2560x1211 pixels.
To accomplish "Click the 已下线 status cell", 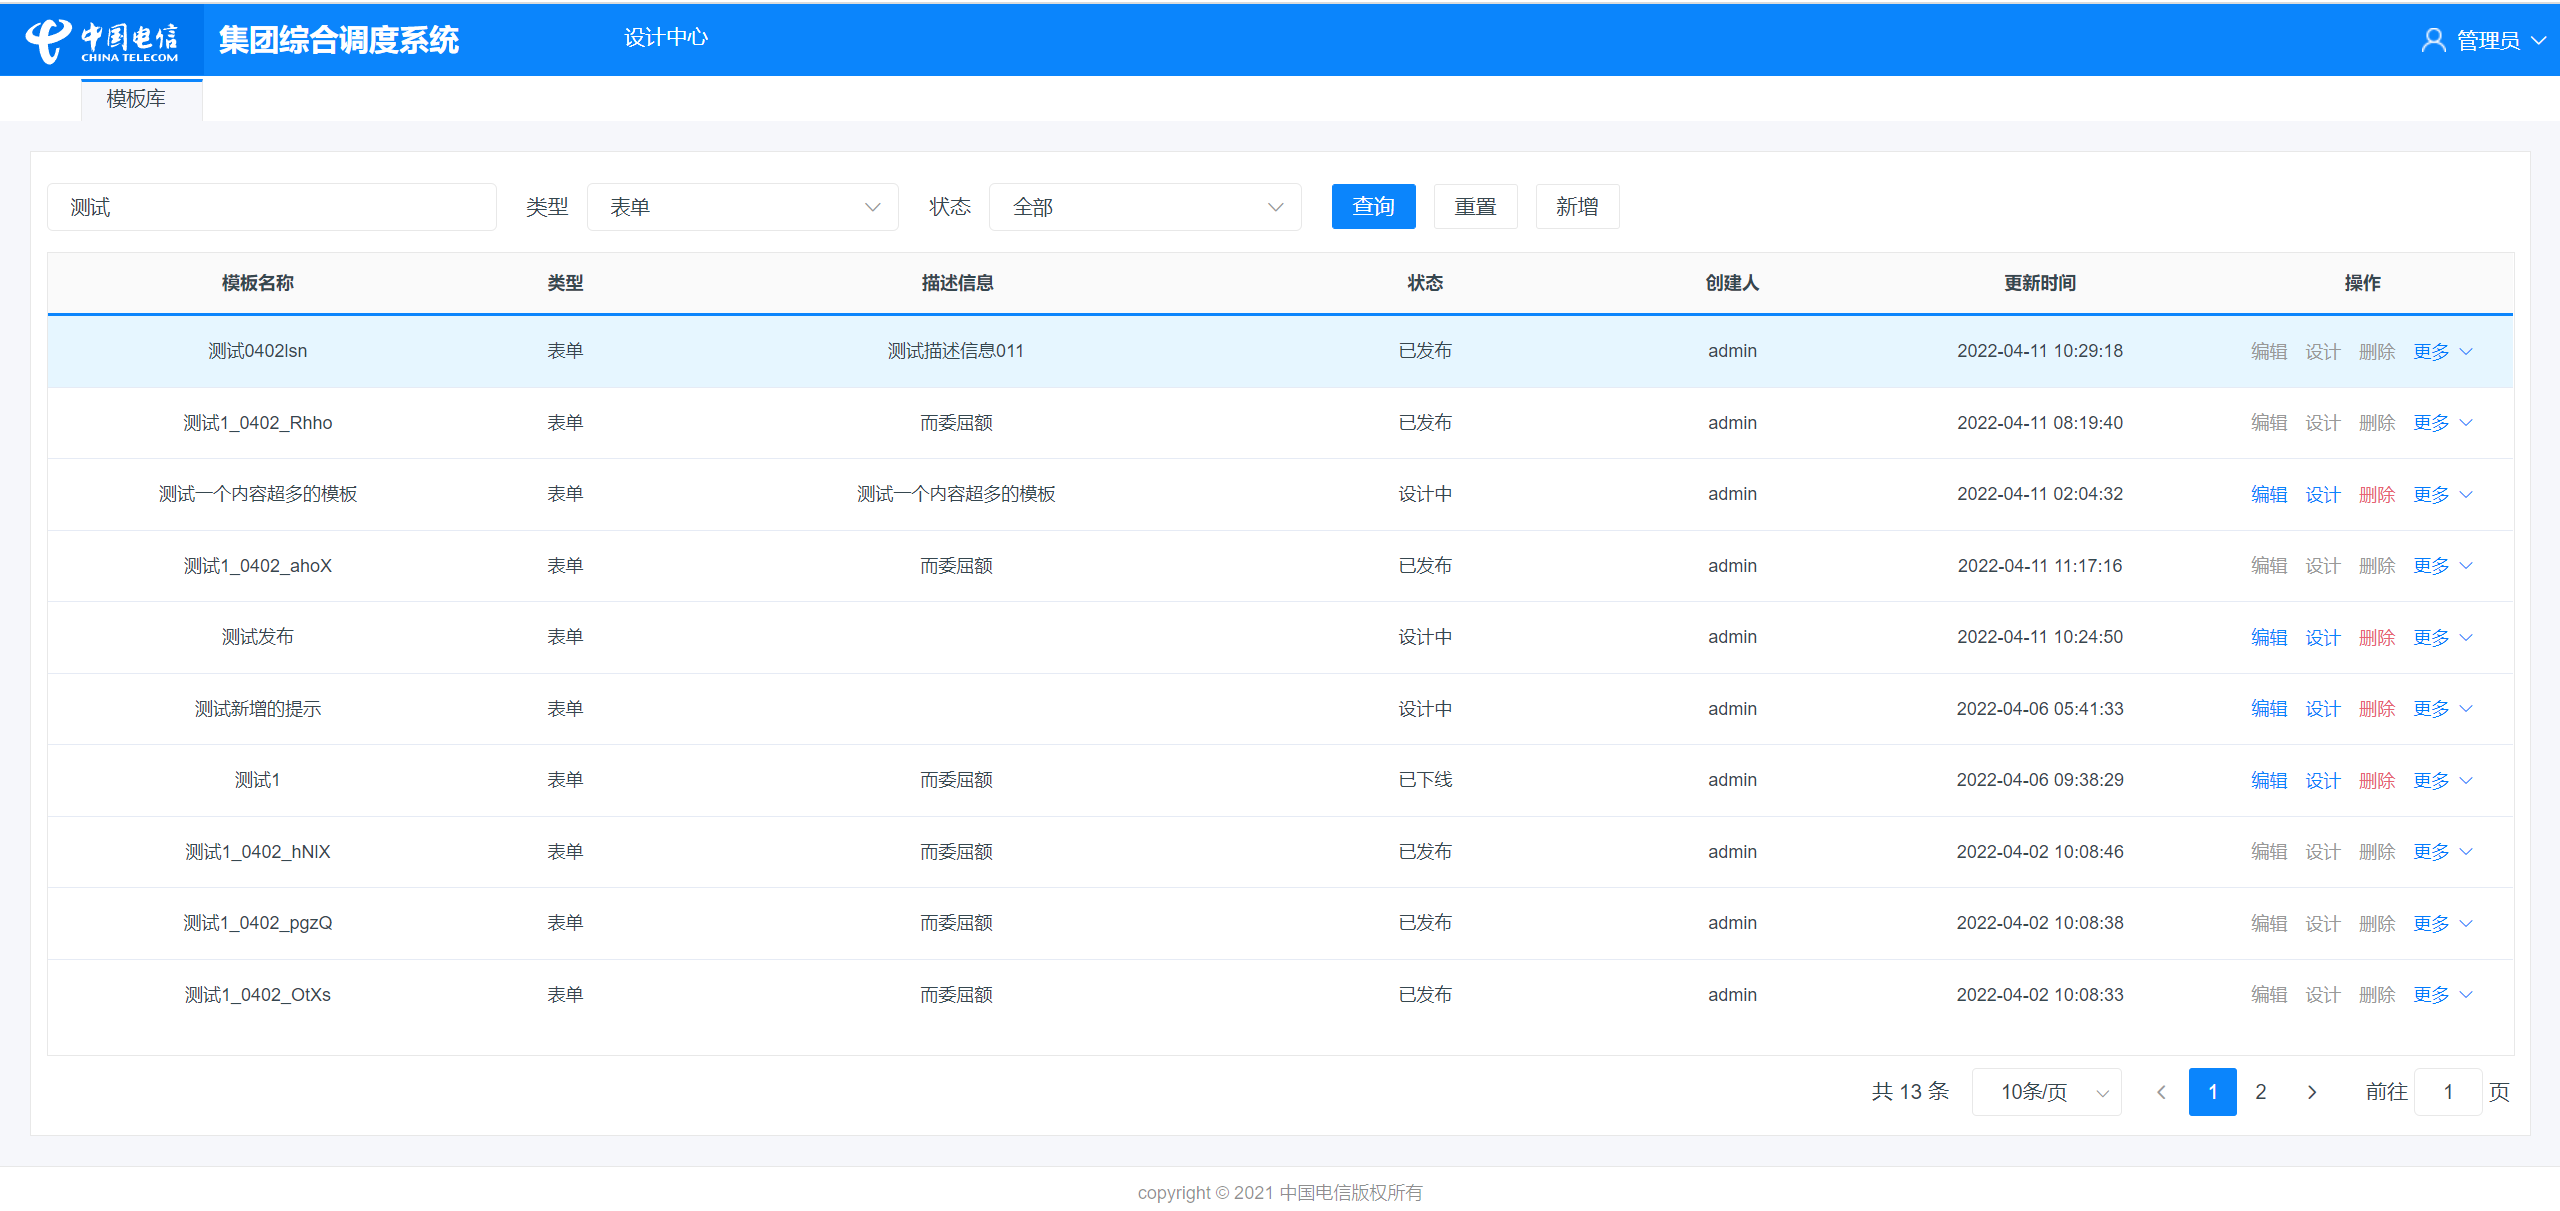I will tap(1425, 780).
